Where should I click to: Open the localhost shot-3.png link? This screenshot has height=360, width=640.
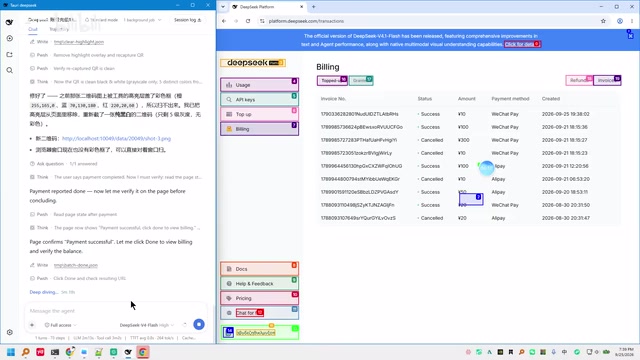[116, 138]
